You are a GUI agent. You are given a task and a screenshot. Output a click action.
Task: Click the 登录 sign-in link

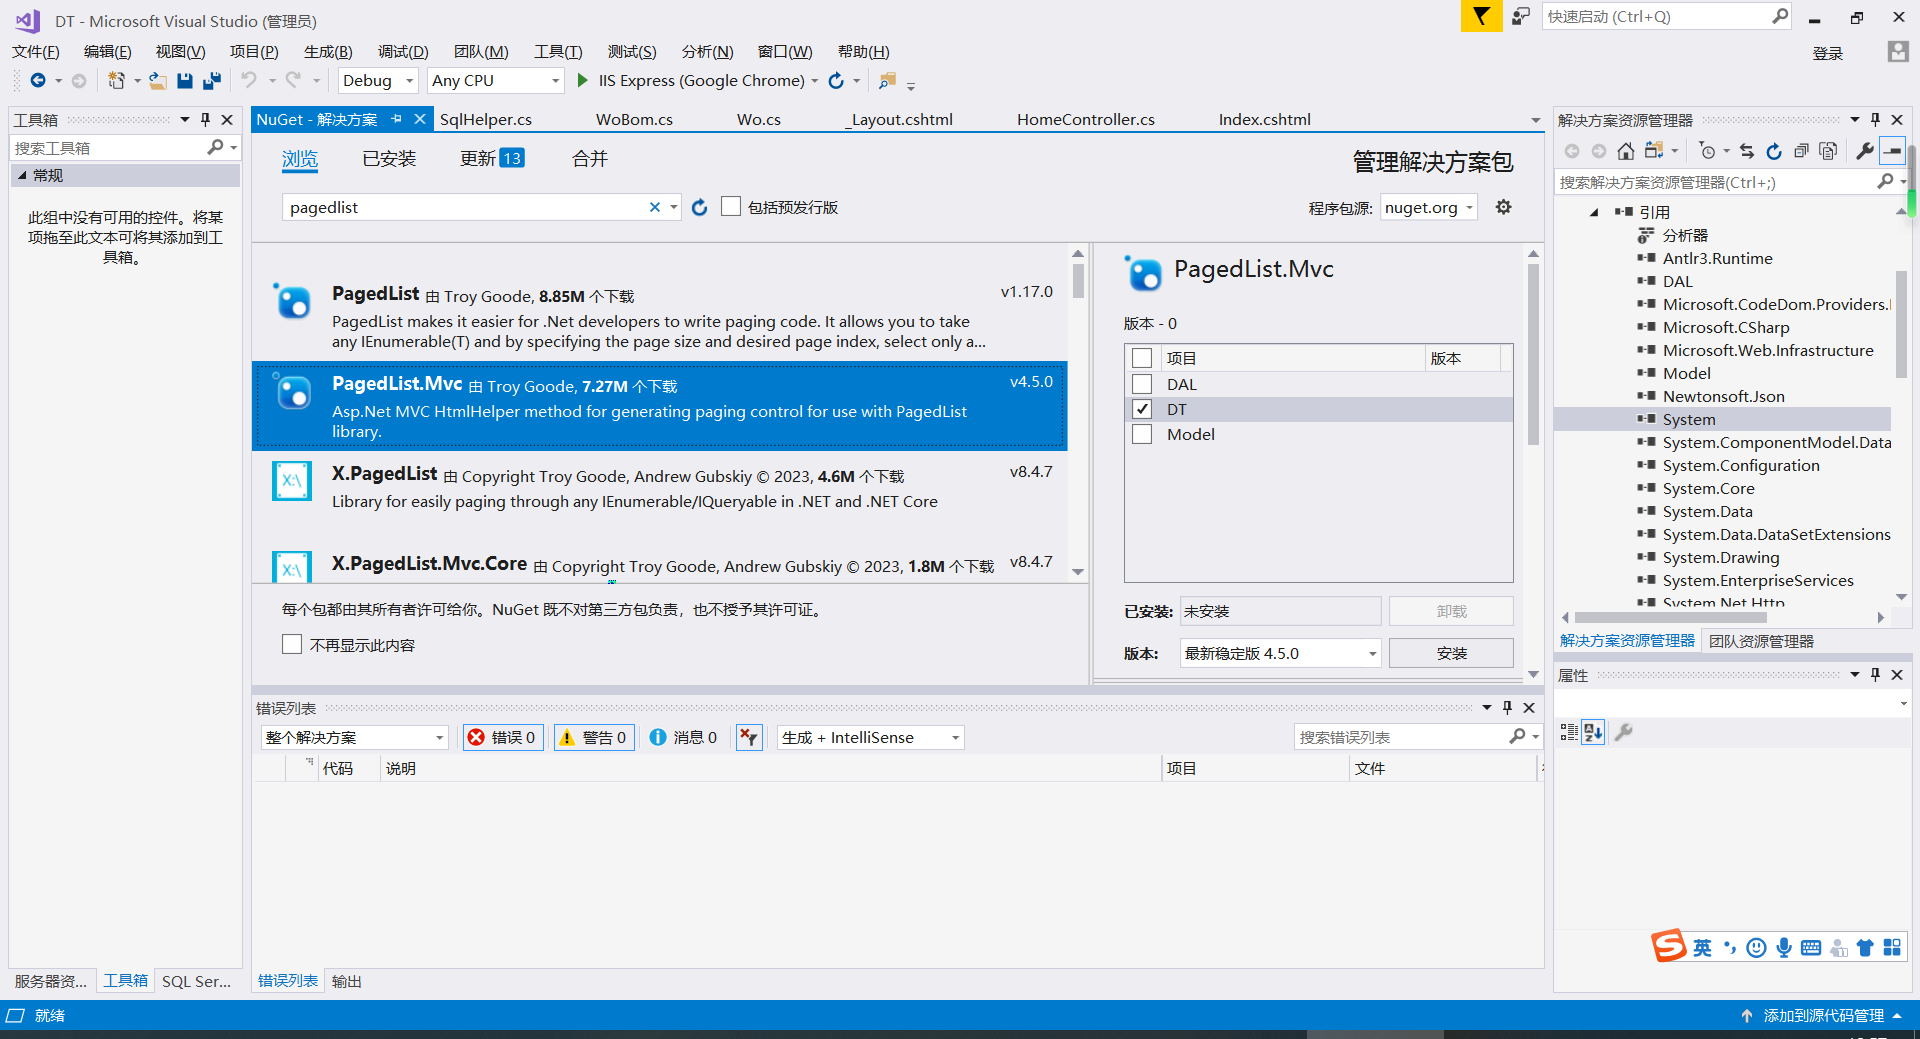coord(1828,53)
